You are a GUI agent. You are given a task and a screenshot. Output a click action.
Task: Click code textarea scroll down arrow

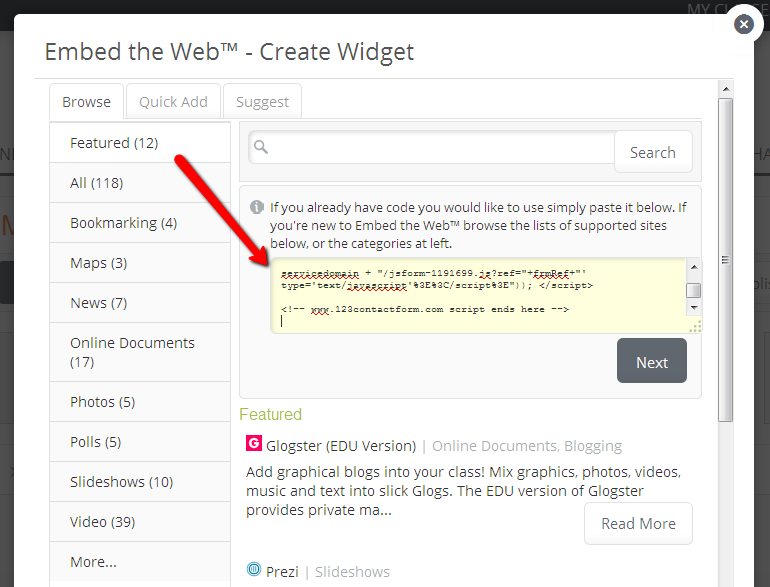(694, 308)
